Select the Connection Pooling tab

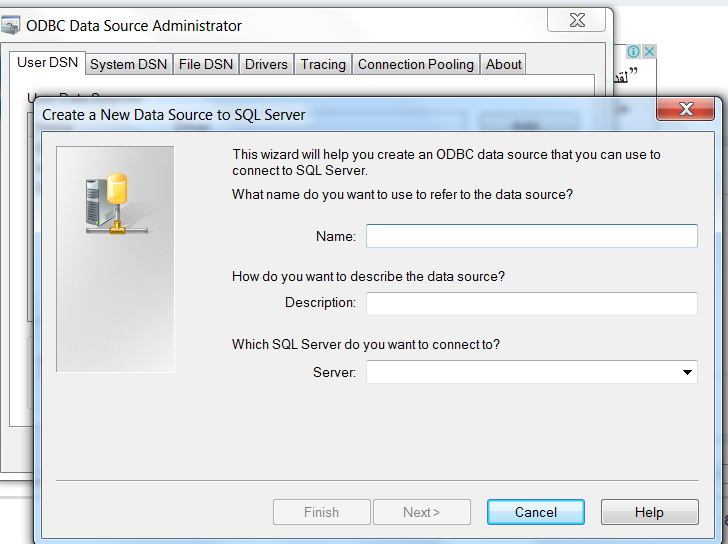pyautogui.click(x=416, y=64)
